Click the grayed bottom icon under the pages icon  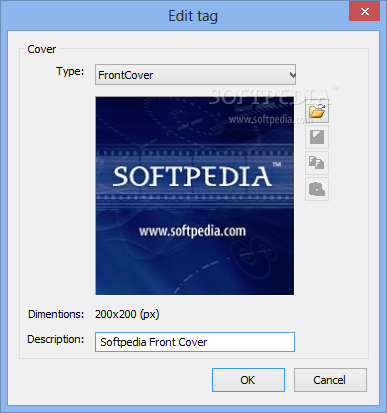coord(317,189)
